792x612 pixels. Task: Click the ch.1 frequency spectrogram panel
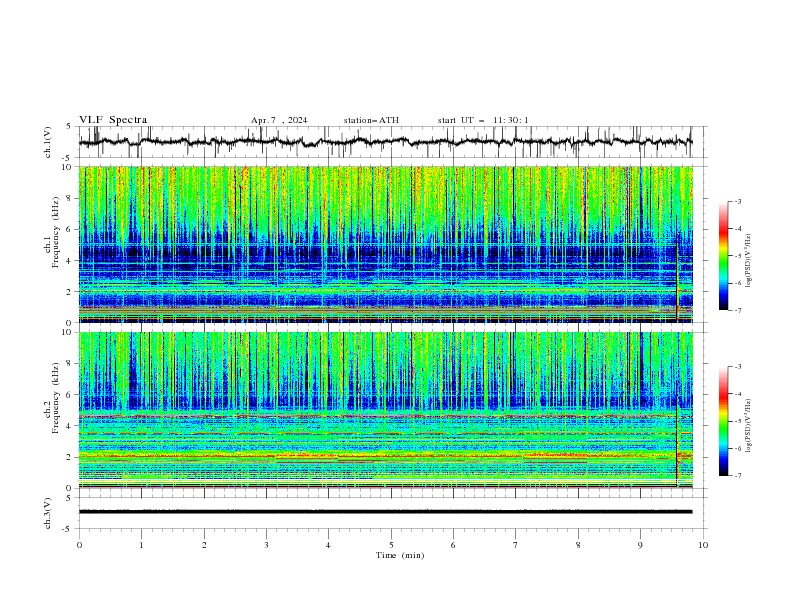(x=385, y=244)
